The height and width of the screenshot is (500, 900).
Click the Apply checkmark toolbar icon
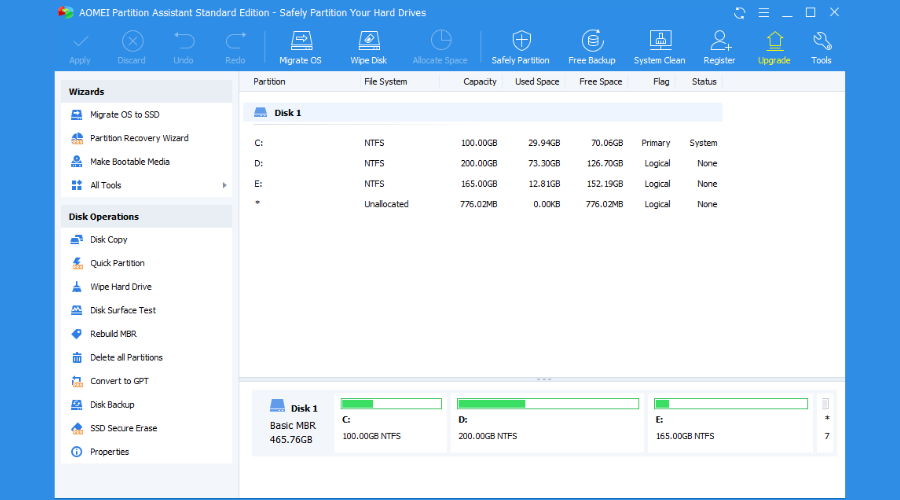pos(80,42)
